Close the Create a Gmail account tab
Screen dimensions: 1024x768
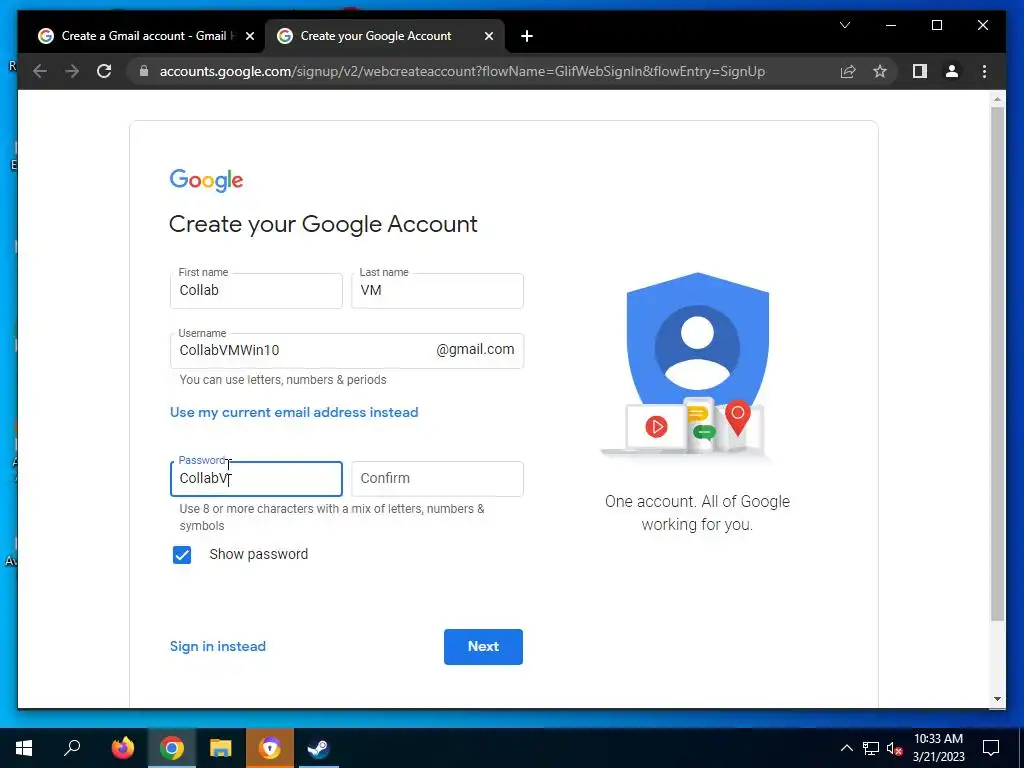click(x=249, y=36)
